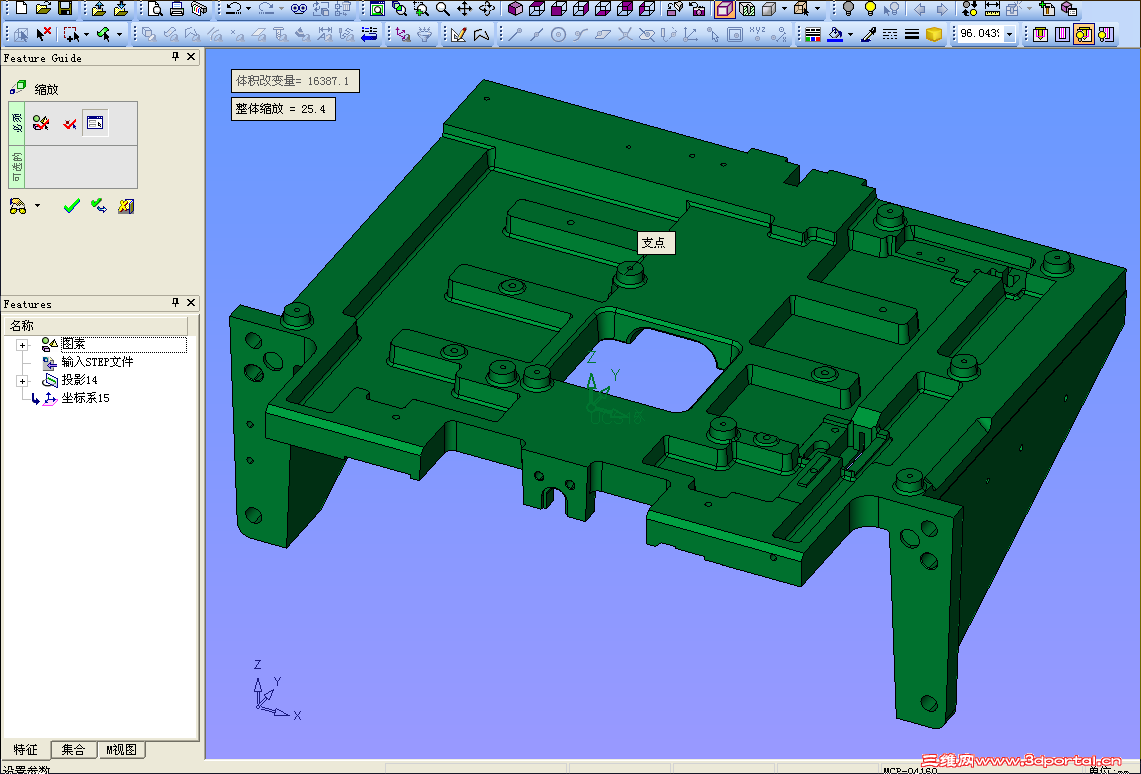Turn on the yellow light bulb show icon
The image size is (1141, 774).
tap(870, 9)
